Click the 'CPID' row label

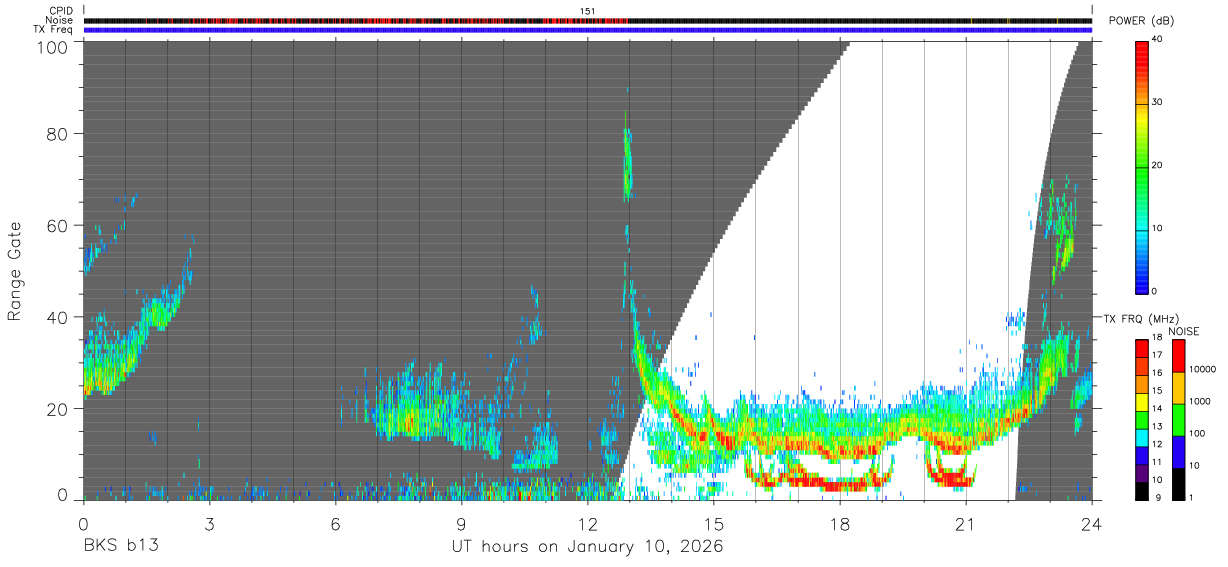[x=60, y=11]
